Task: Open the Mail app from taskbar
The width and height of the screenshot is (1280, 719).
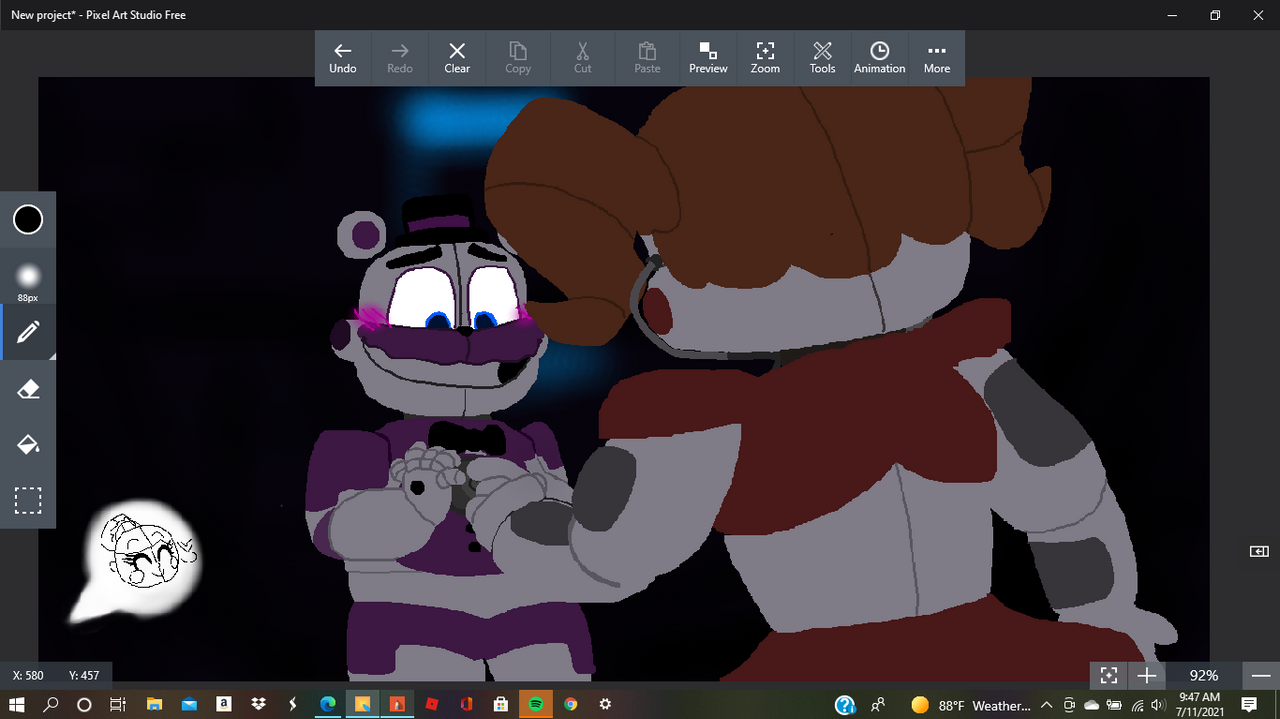Action: tap(188, 704)
